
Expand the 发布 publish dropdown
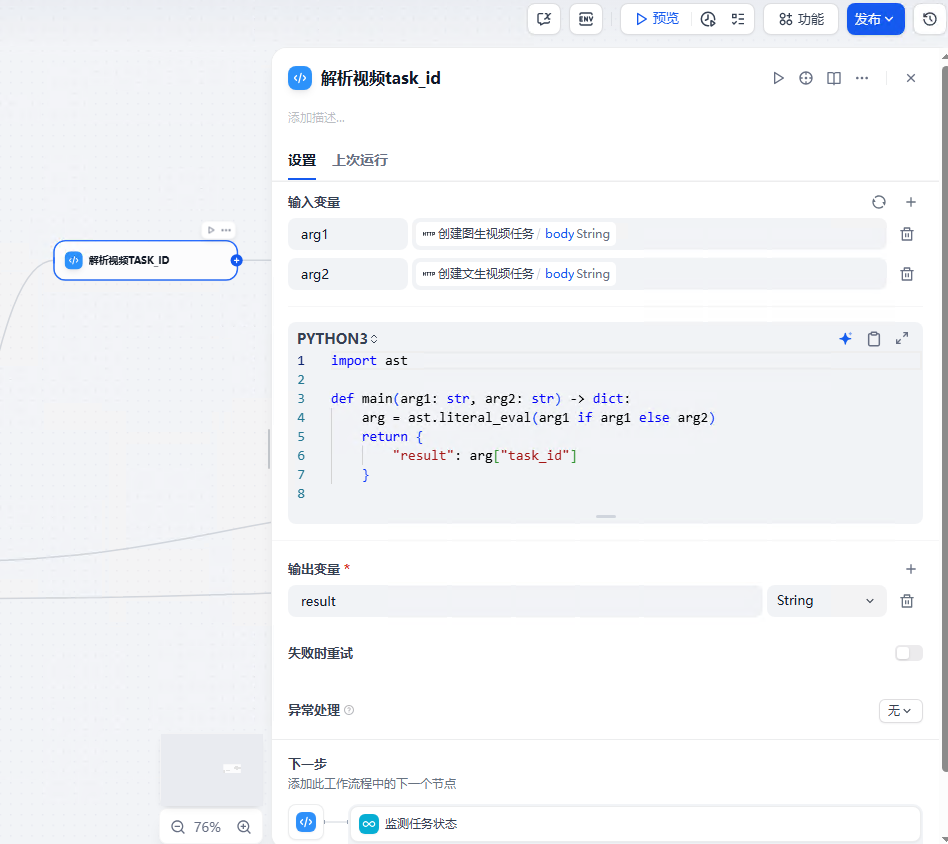875,19
